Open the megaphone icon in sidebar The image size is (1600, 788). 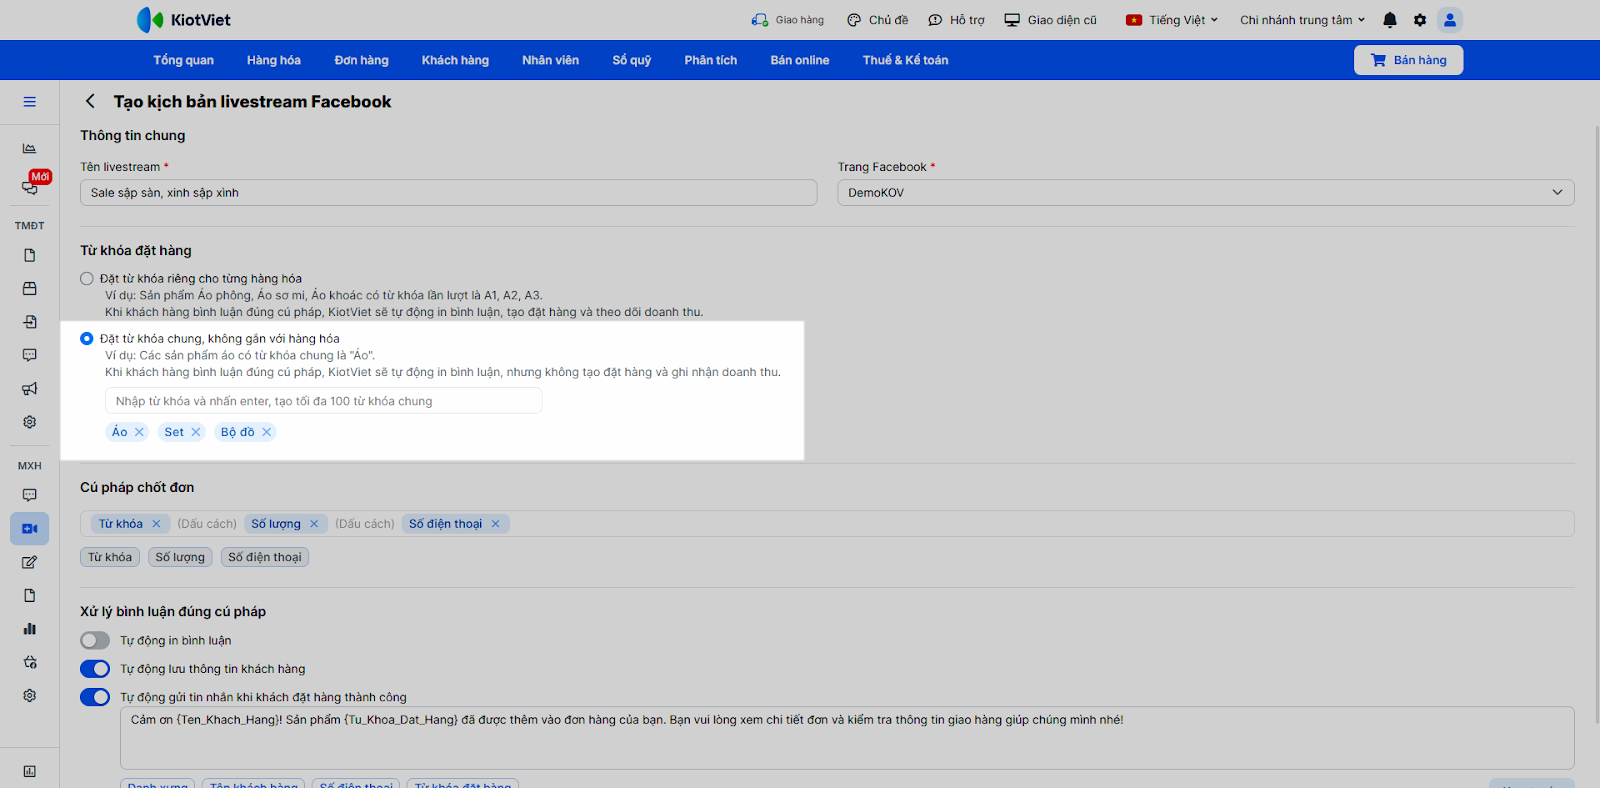[30, 389]
